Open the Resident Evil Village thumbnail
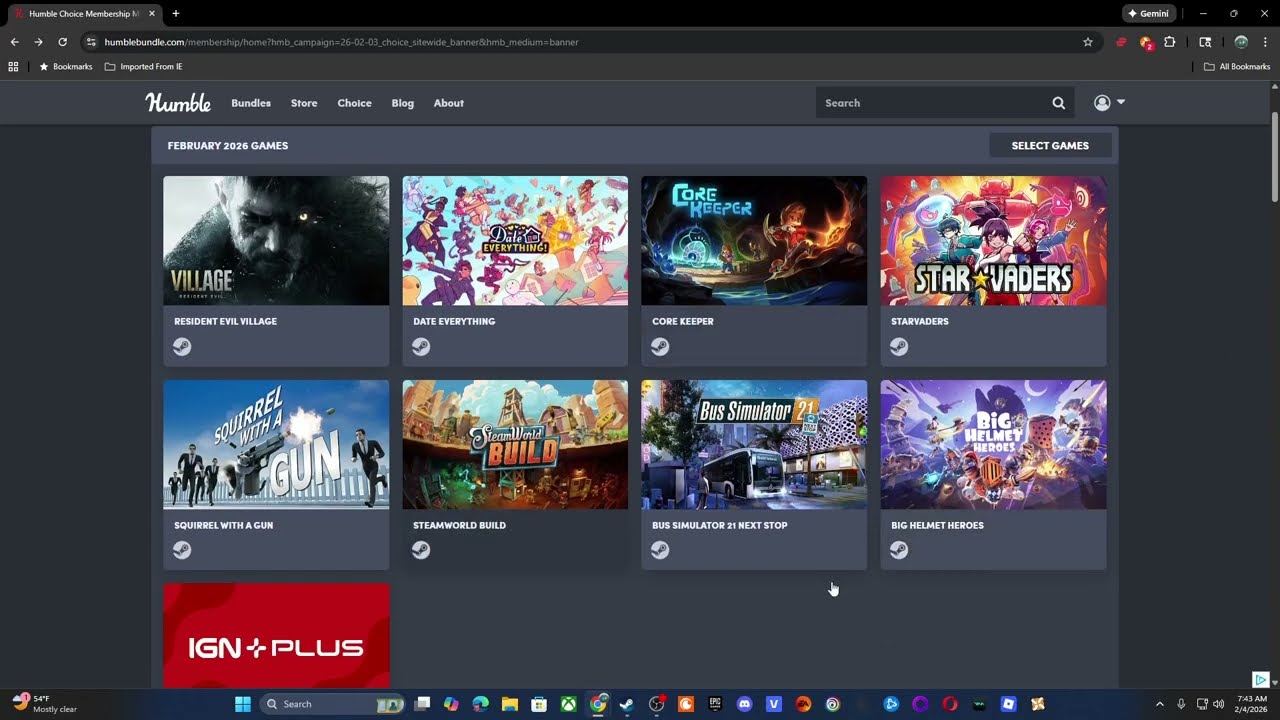1280x720 pixels. click(x=276, y=241)
